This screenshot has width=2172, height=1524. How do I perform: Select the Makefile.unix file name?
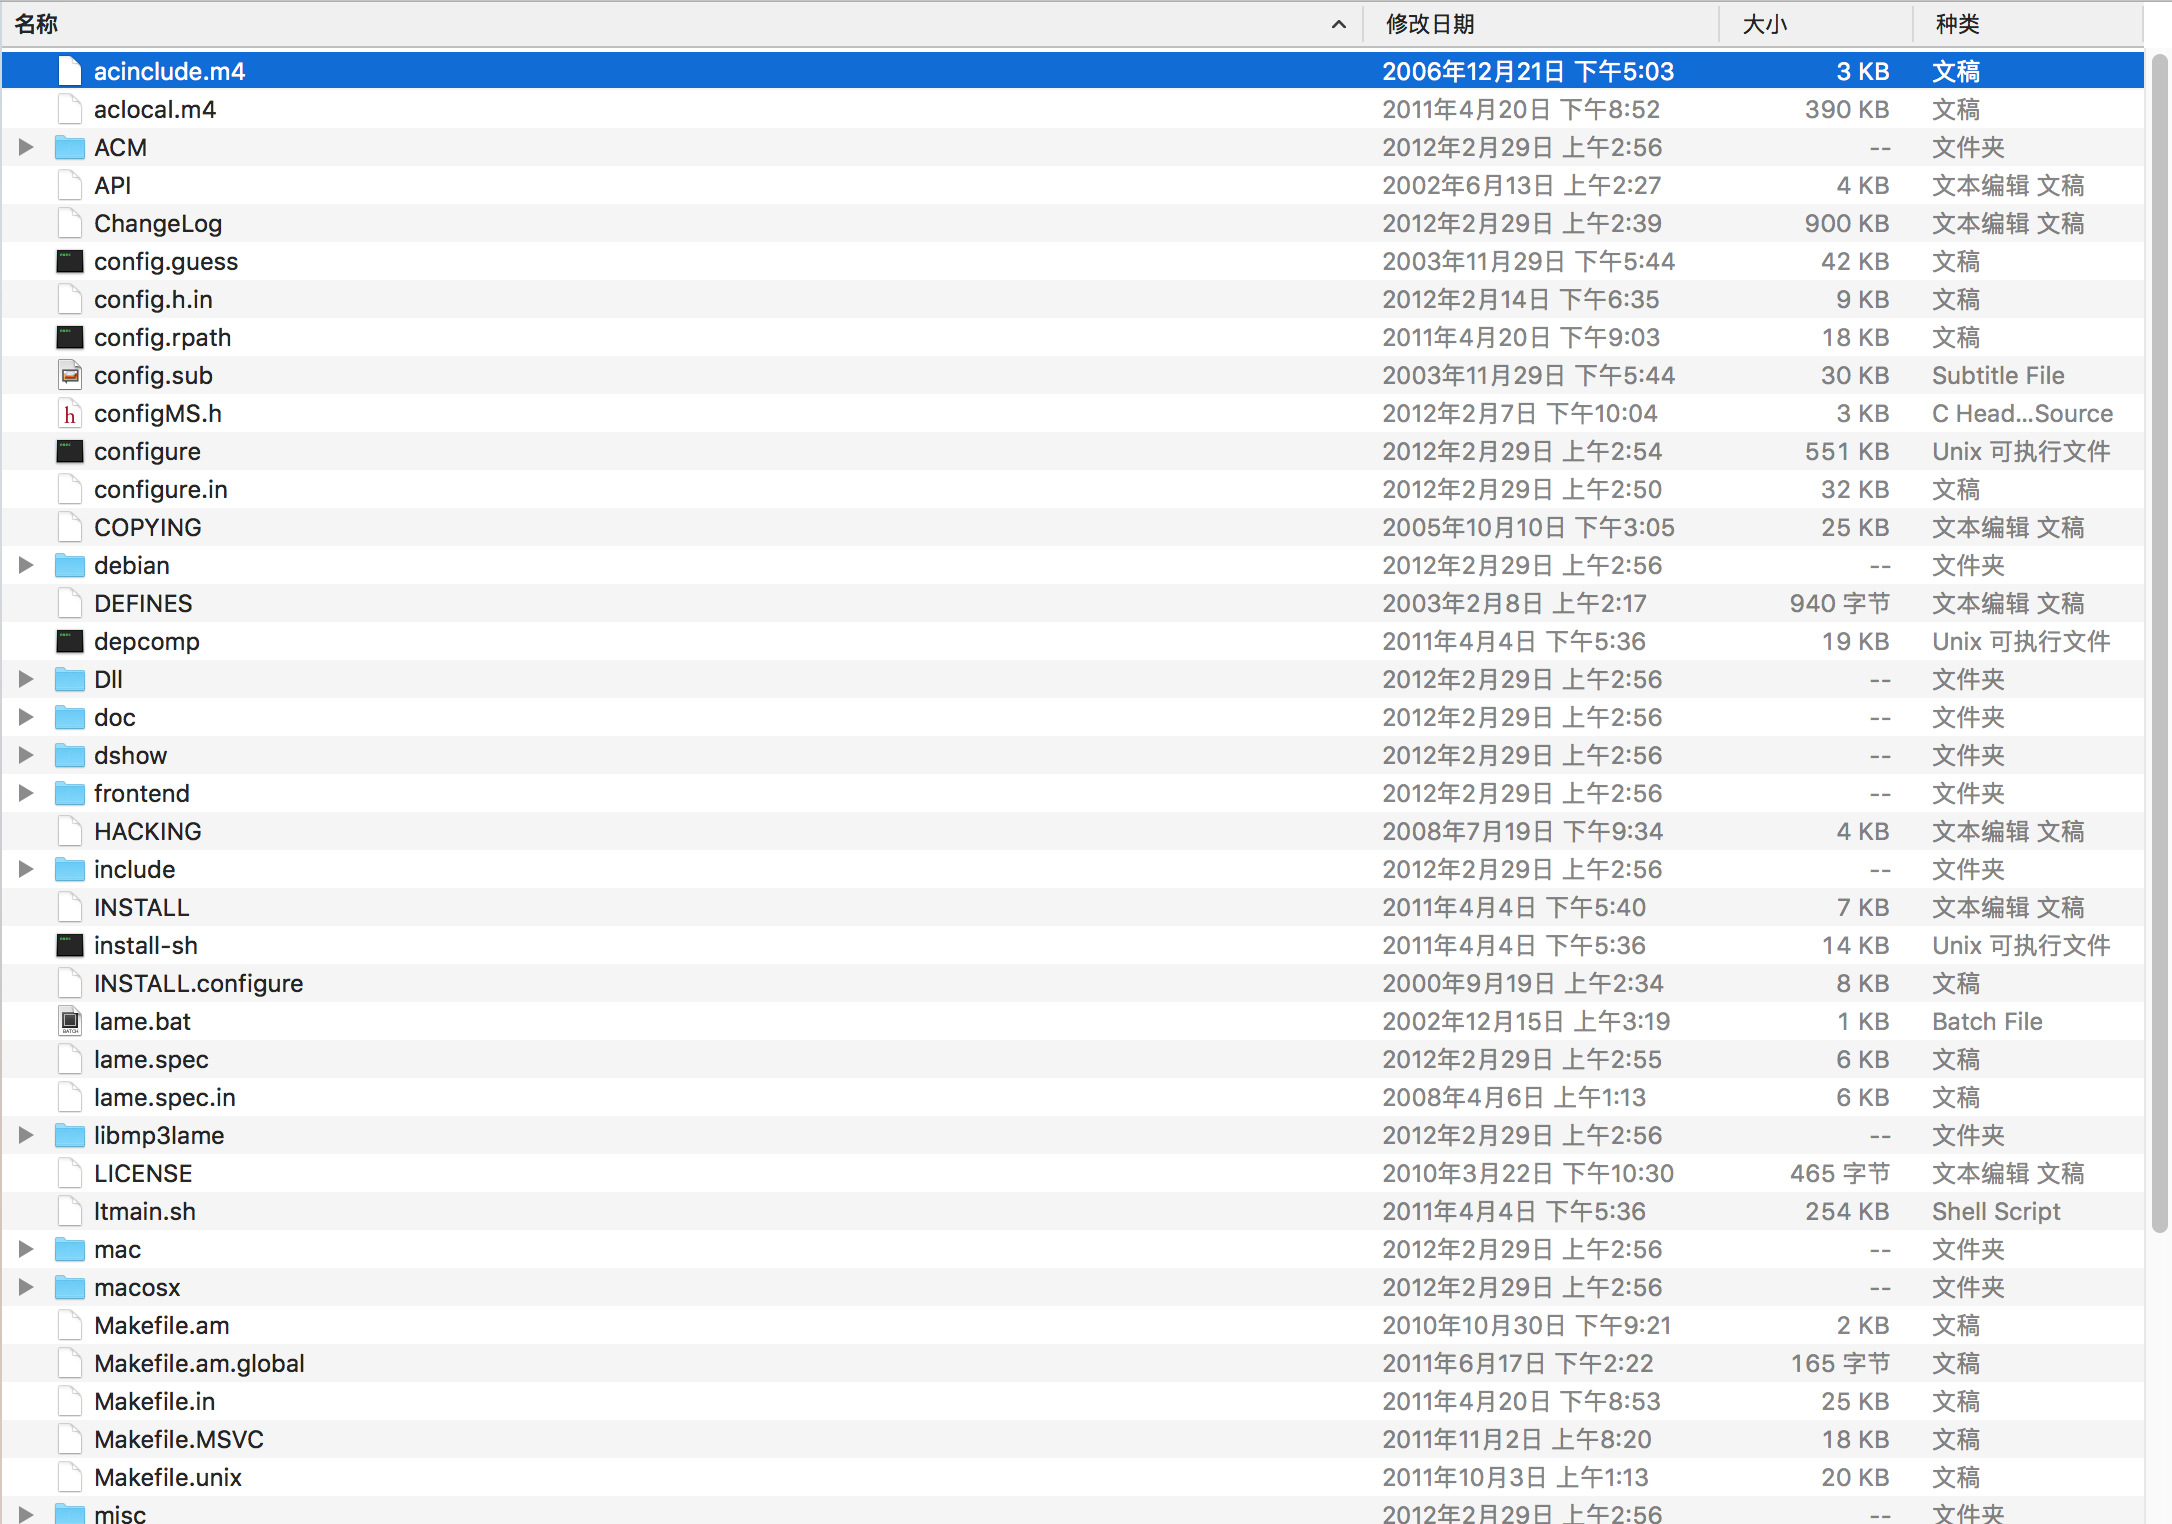(x=168, y=1477)
